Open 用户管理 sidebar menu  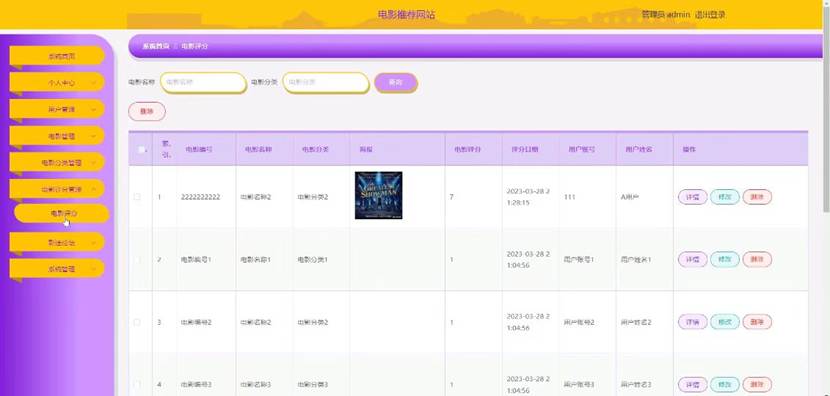coord(57,109)
